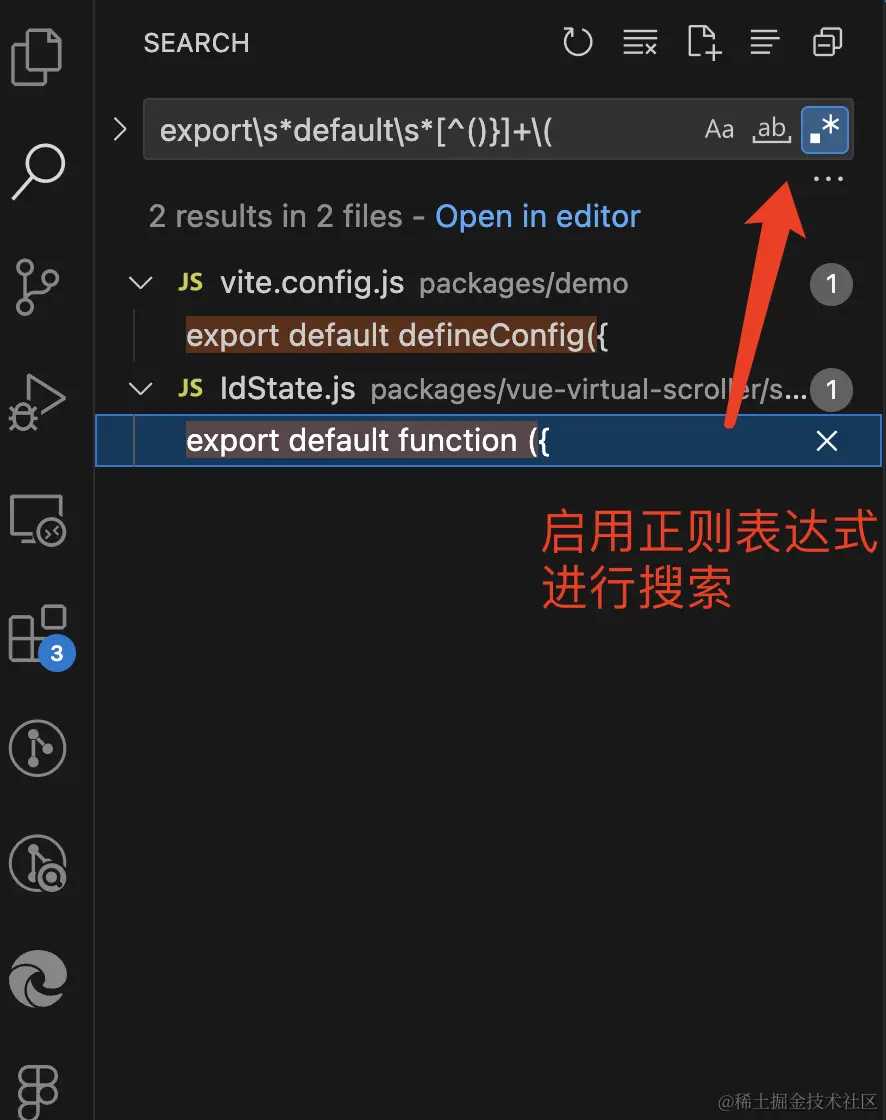Toggle search details three-dot button
886x1120 pixels.
coord(828,179)
